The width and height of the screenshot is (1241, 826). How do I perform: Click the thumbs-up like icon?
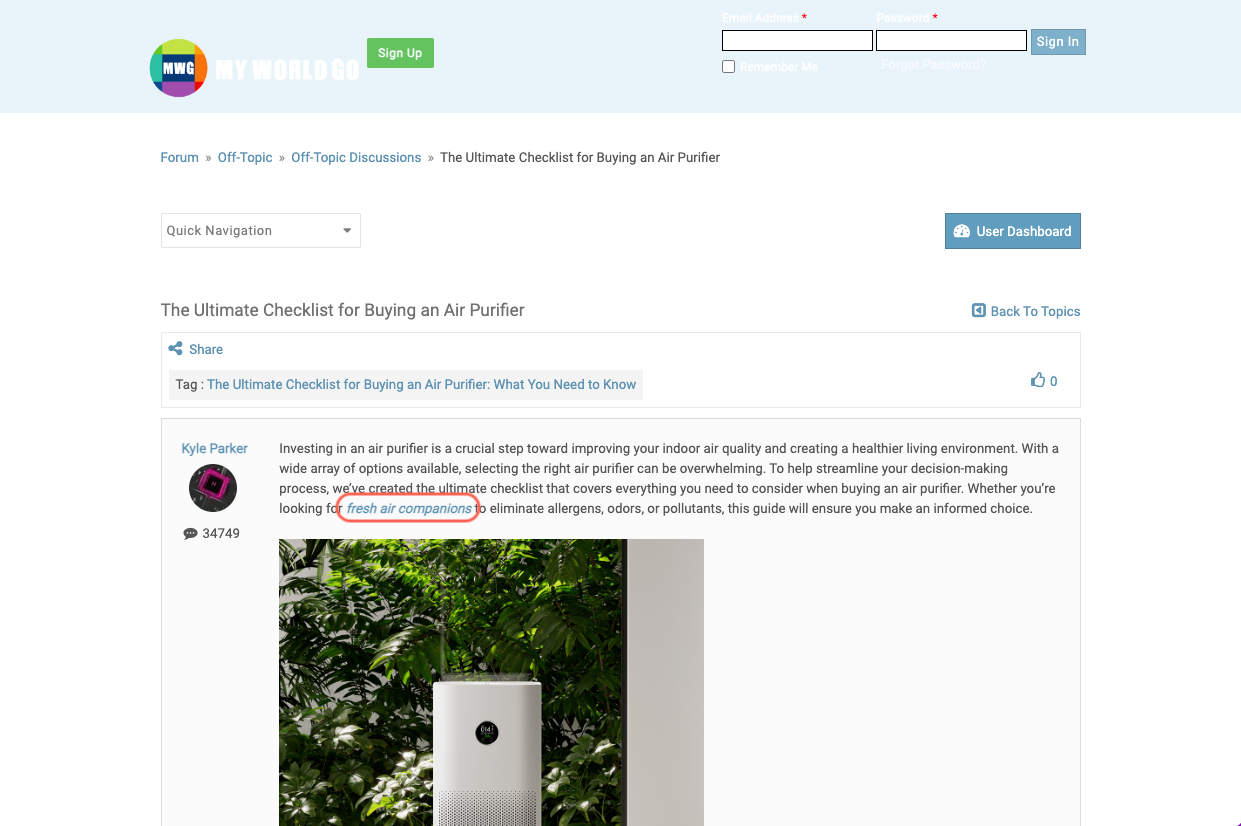(x=1038, y=380)
